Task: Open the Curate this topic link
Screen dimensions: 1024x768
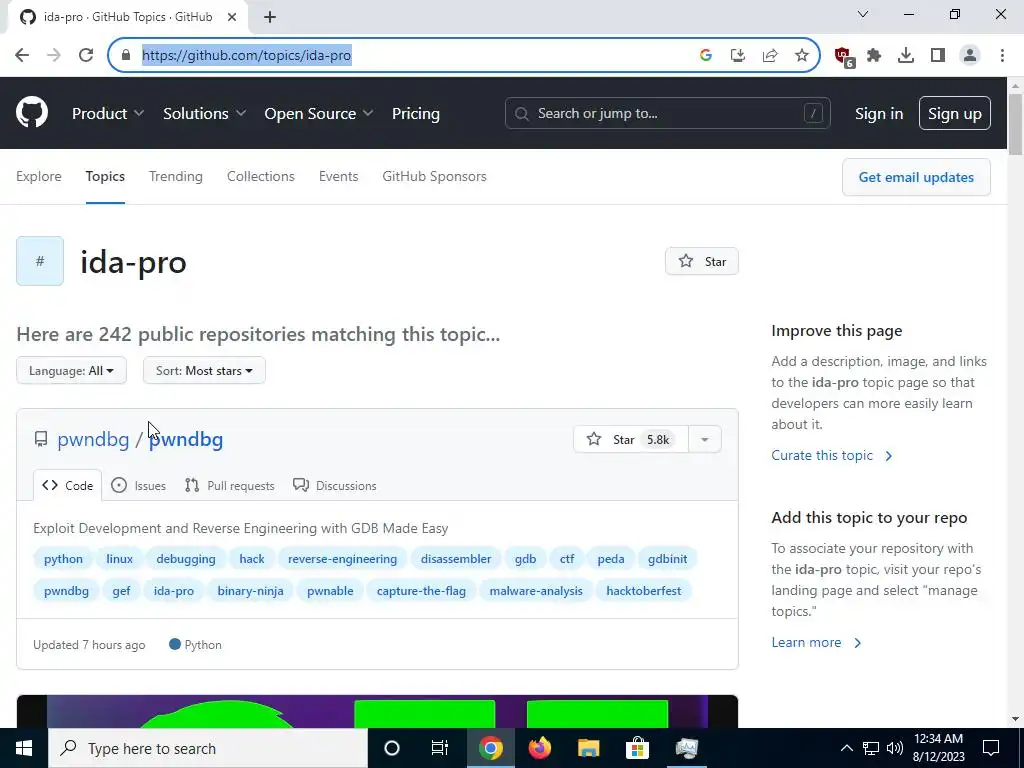Action: tap(831, 455)
